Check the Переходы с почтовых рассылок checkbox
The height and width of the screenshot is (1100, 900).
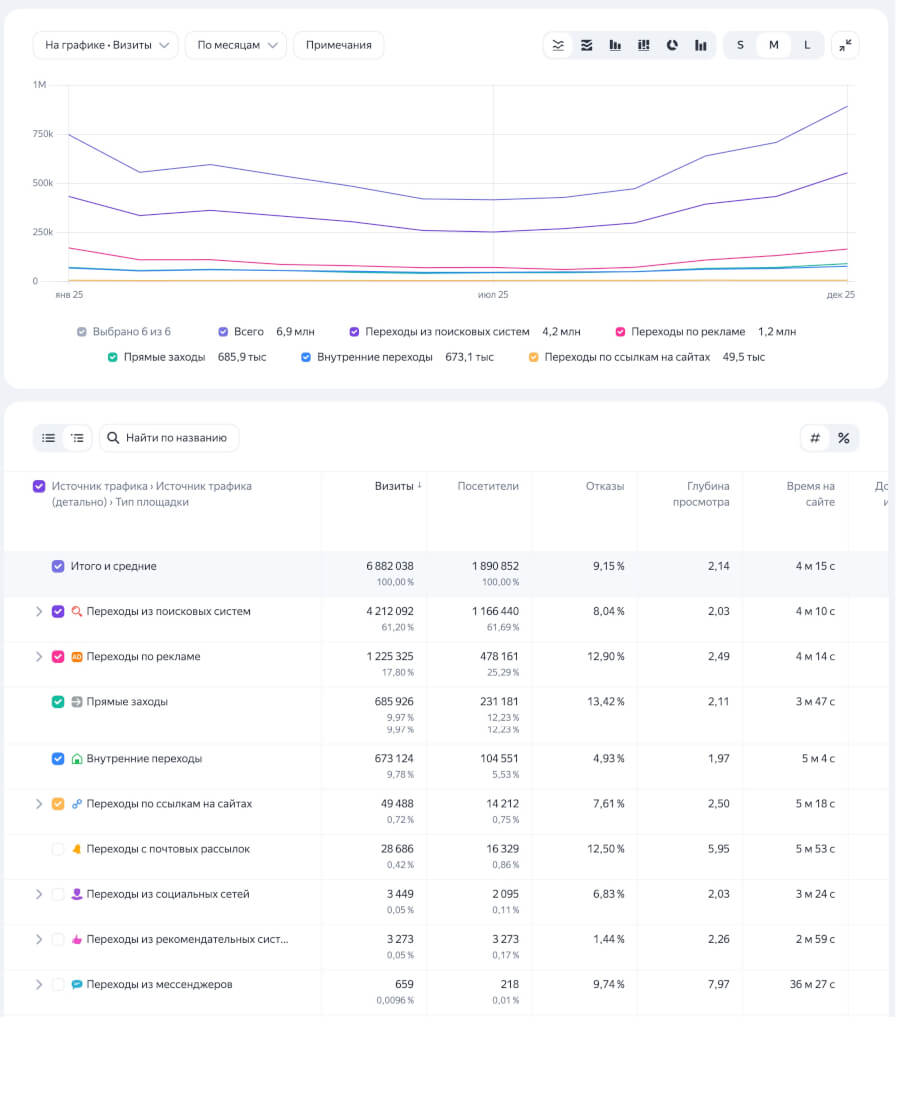point(58,849)
